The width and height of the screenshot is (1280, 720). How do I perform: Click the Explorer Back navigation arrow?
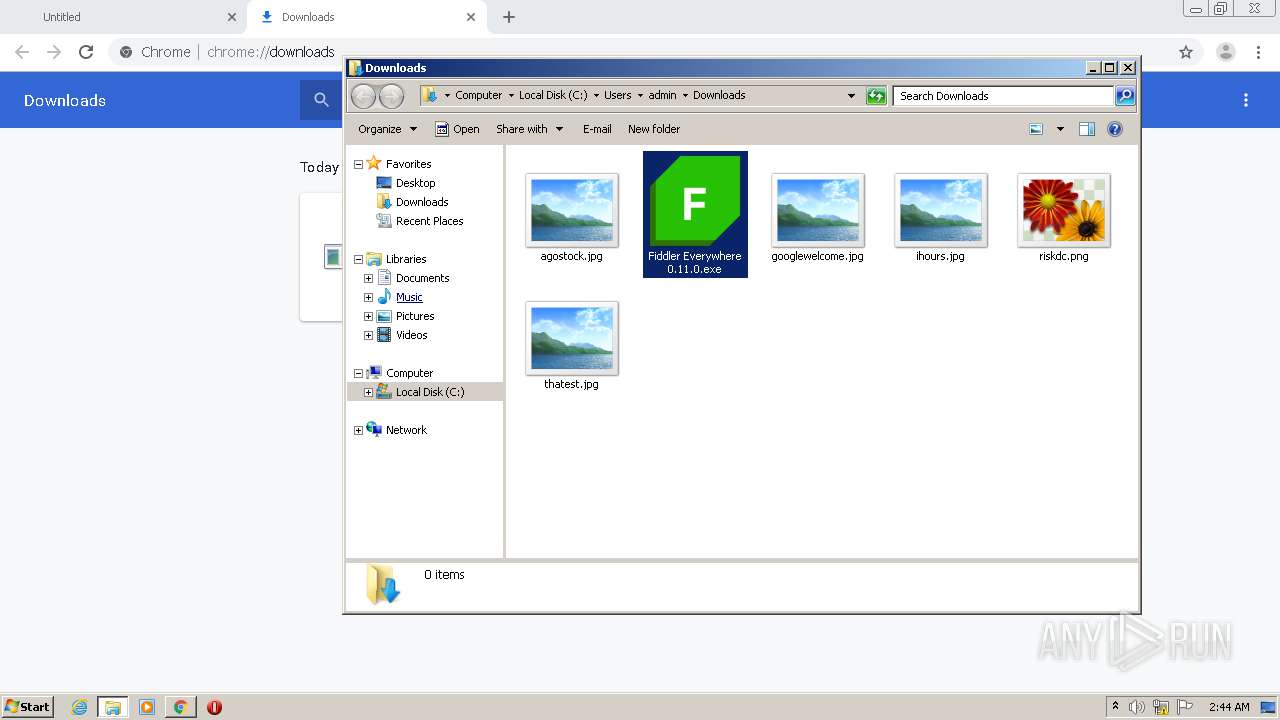tap(363, 96)
